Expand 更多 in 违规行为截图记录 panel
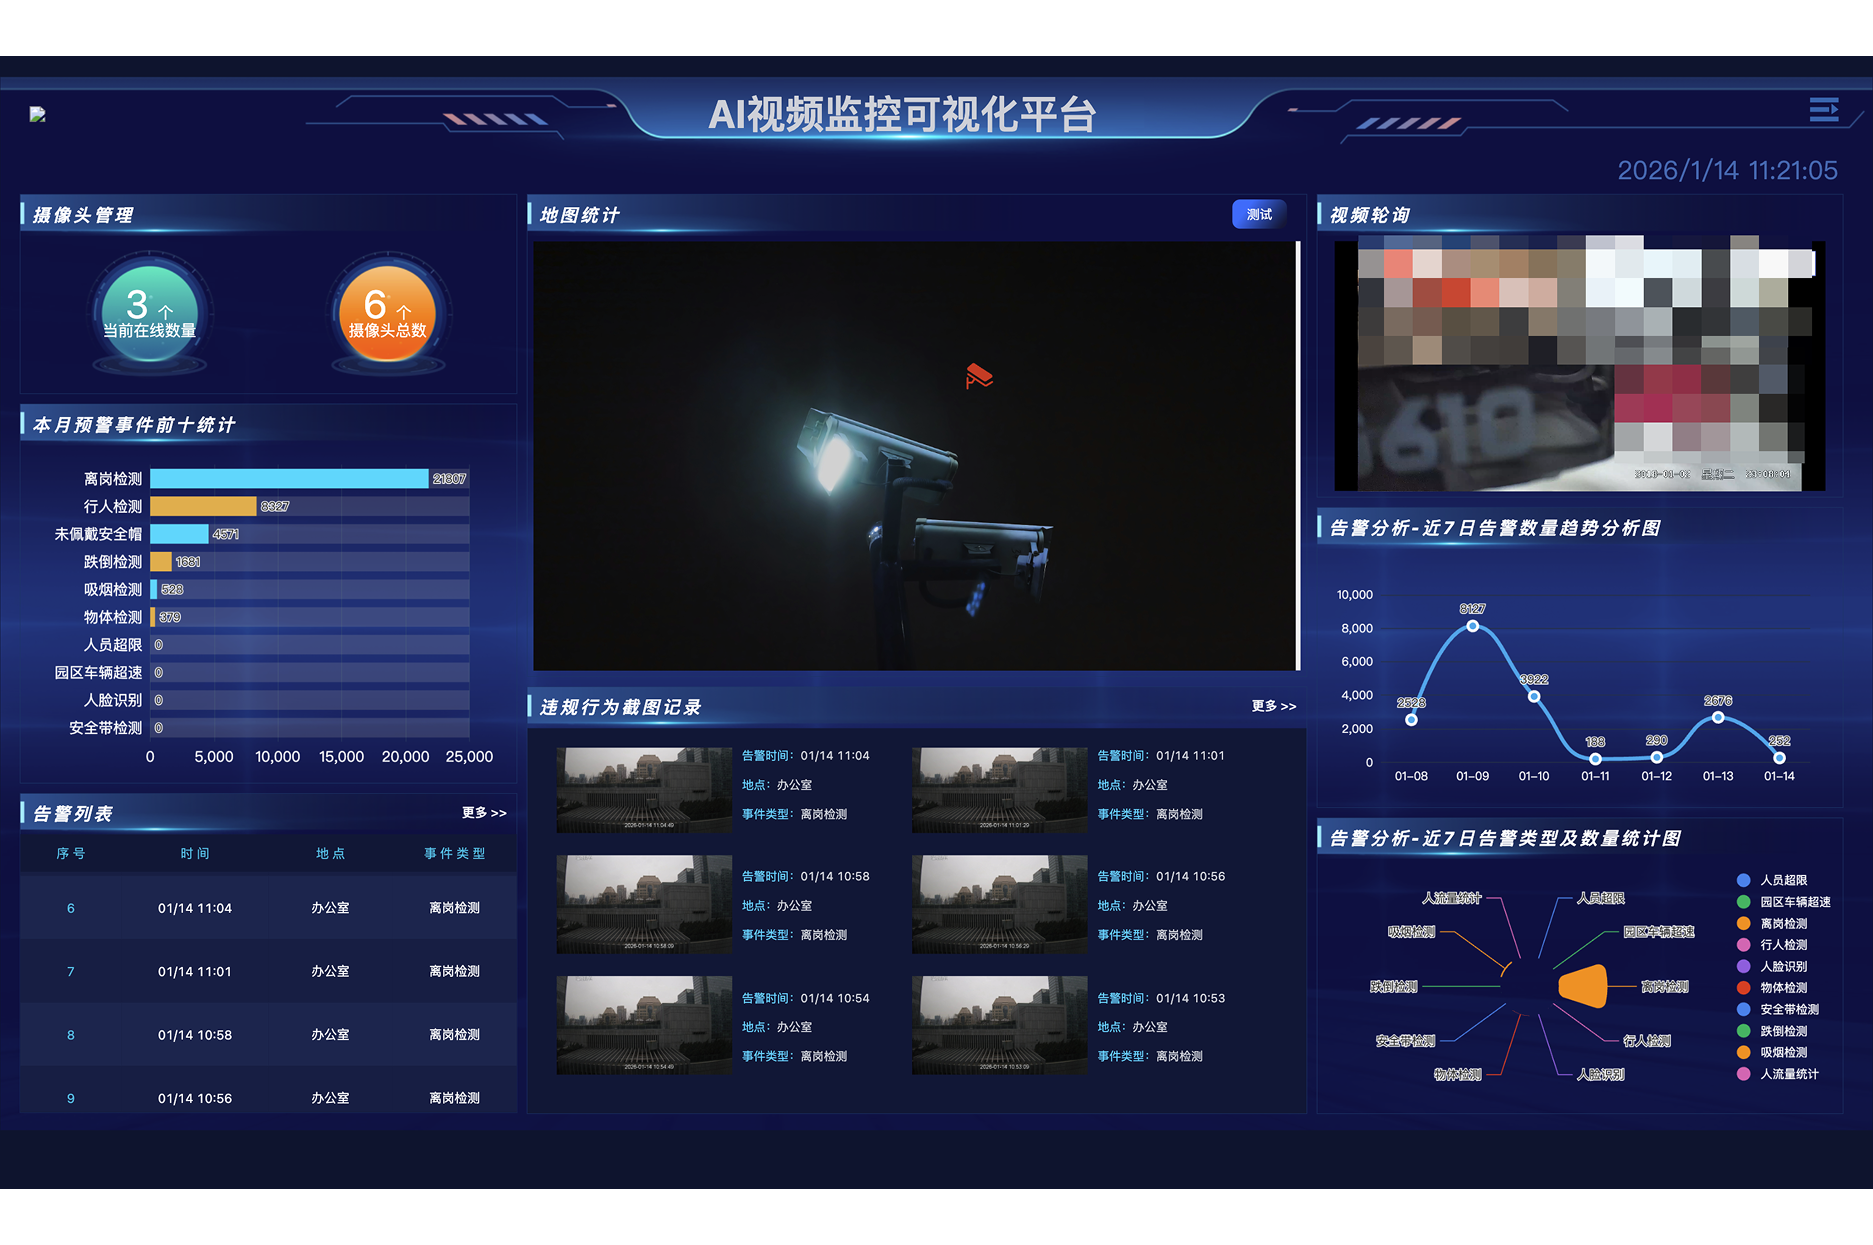This screenshot has height=1245, width=1873. [x=1273, y=706]
